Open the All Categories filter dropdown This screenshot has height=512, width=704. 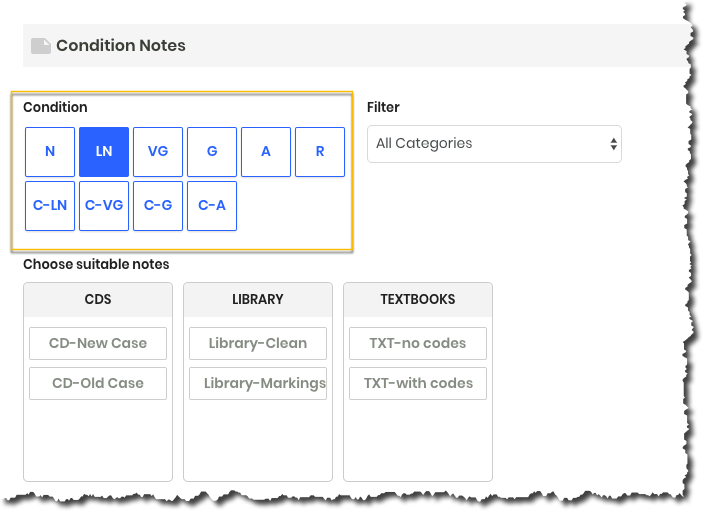click(x=494, y=144)
